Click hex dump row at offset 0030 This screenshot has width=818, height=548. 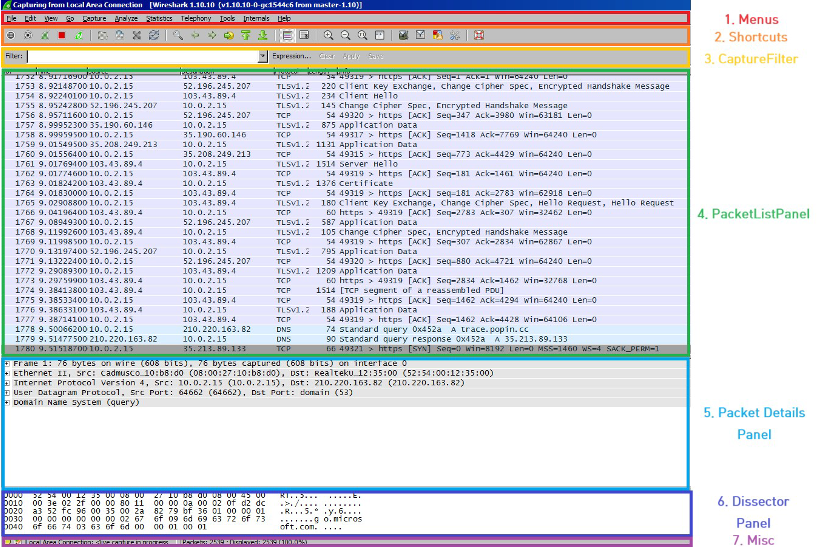(183, 519)
